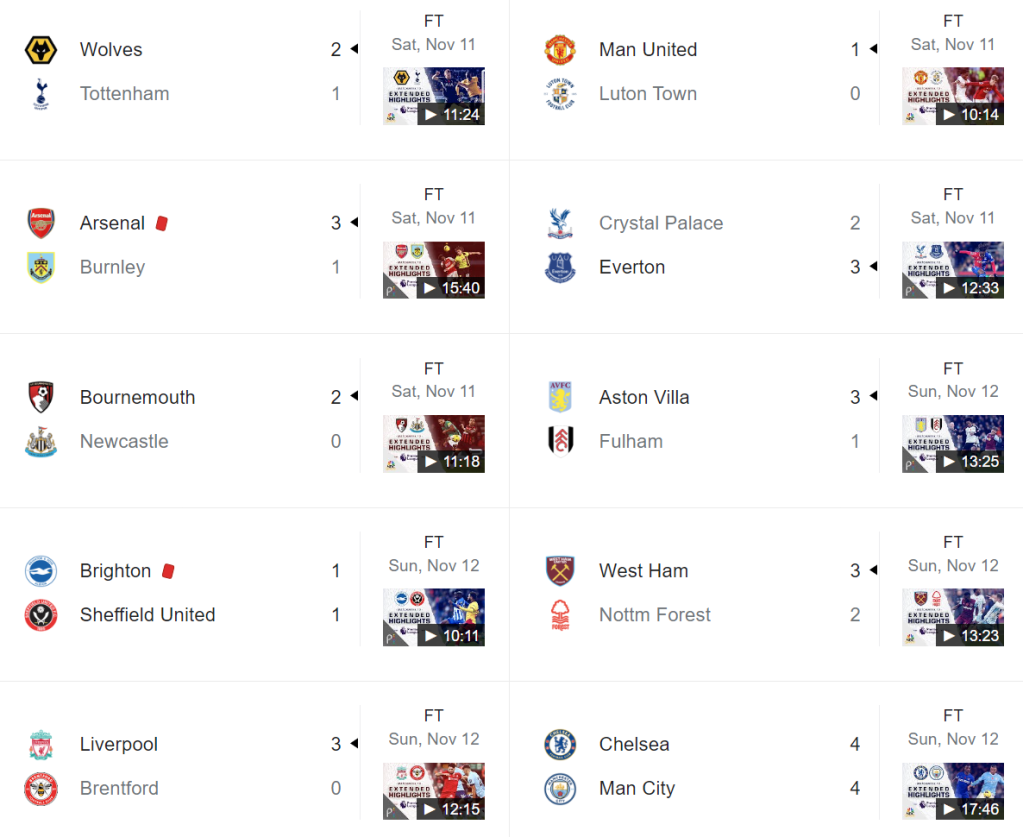Click the Tottenham club crest icon
The height and width of the screenshot is (837, 1023).
(41, 94)
